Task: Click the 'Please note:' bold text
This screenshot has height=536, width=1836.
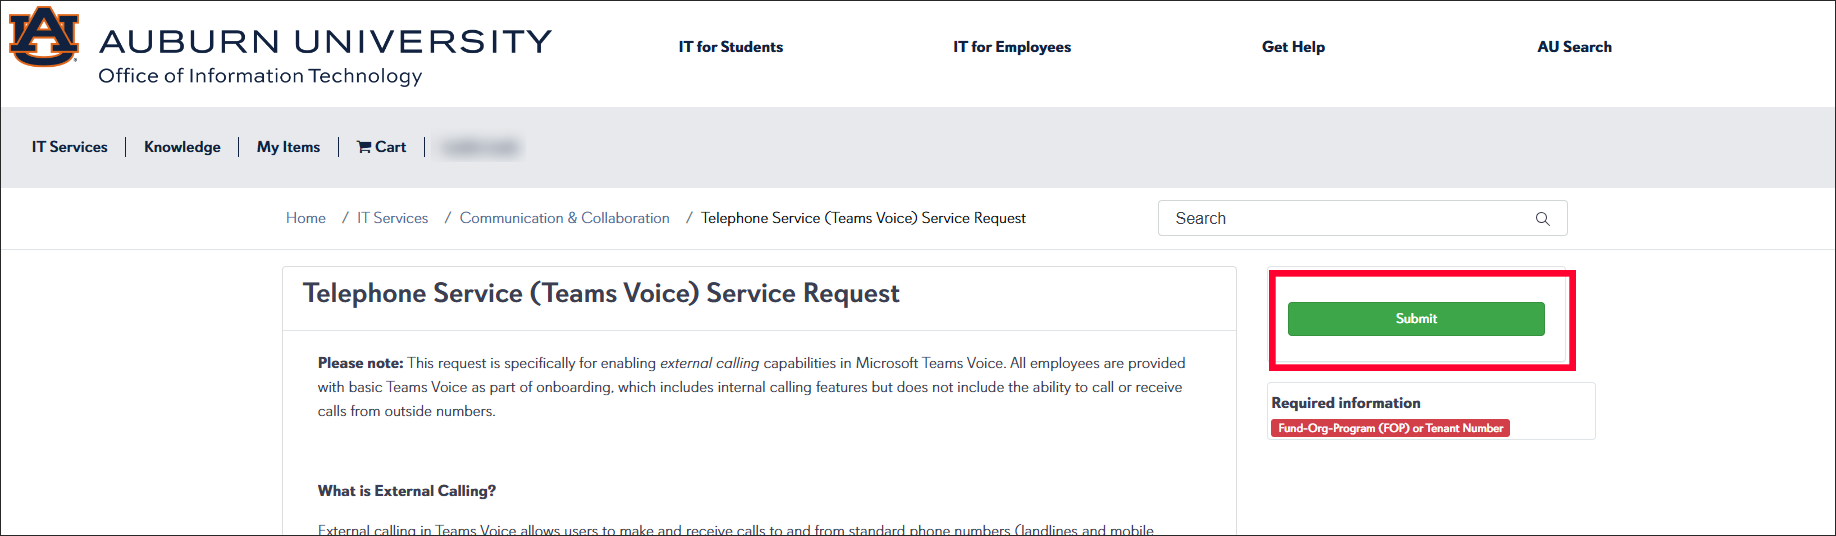Action: (361, 363)
